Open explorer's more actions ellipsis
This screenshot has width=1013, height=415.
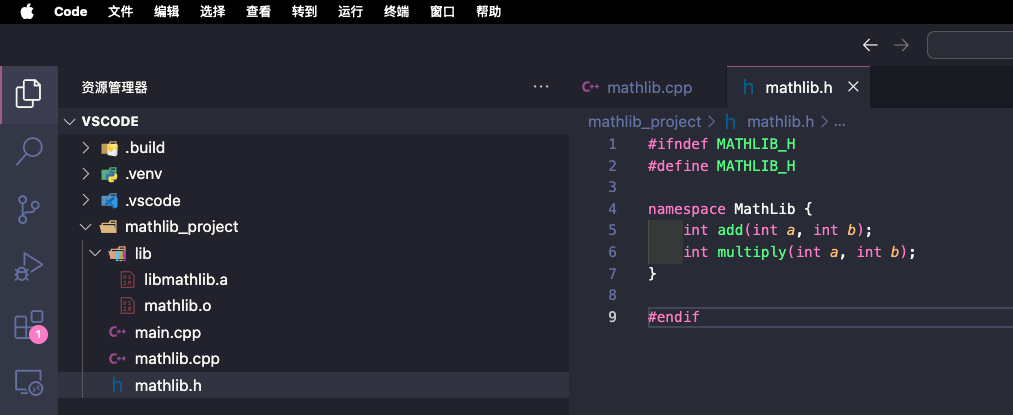click(541, 87)
